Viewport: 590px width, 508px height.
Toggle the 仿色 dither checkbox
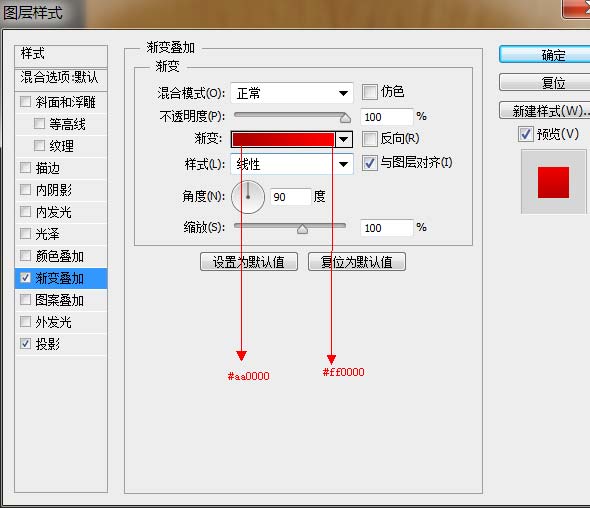click(370, 92)
